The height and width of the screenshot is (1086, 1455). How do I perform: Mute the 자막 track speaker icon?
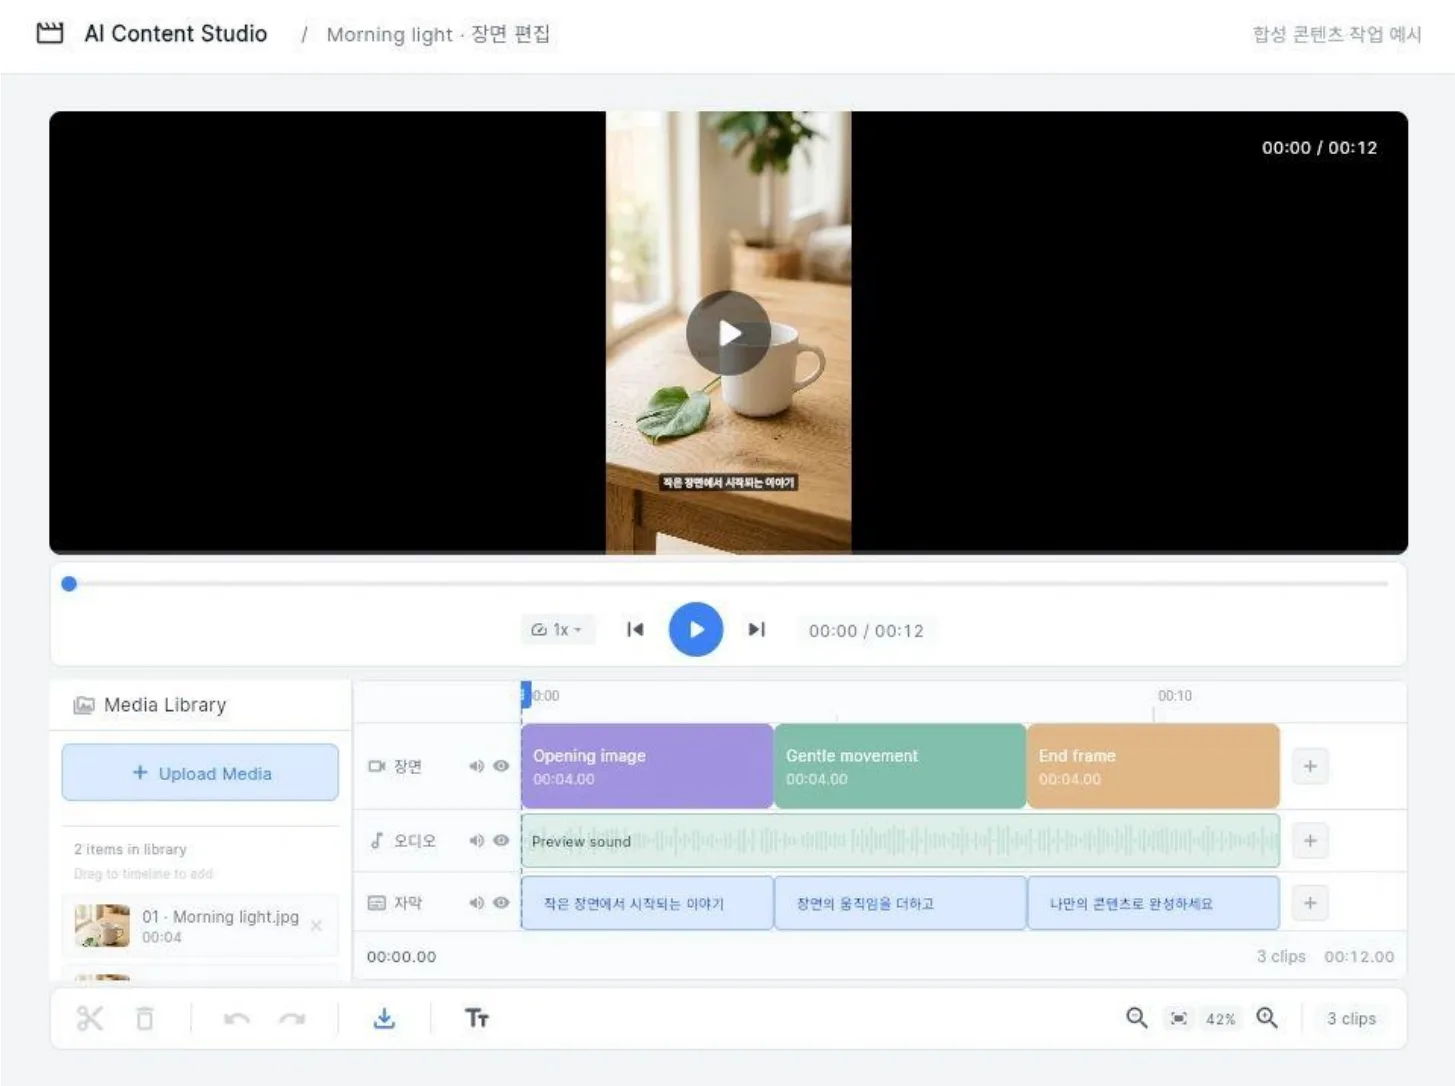pos(476,903)
